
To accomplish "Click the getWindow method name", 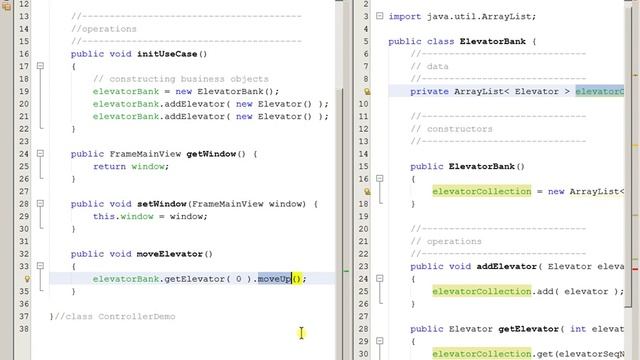I will pos(211,154).
